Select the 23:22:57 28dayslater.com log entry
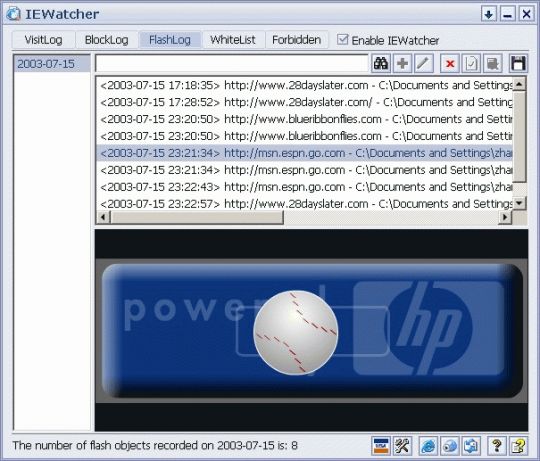This screenshot has height=461, width=540. 304,203
